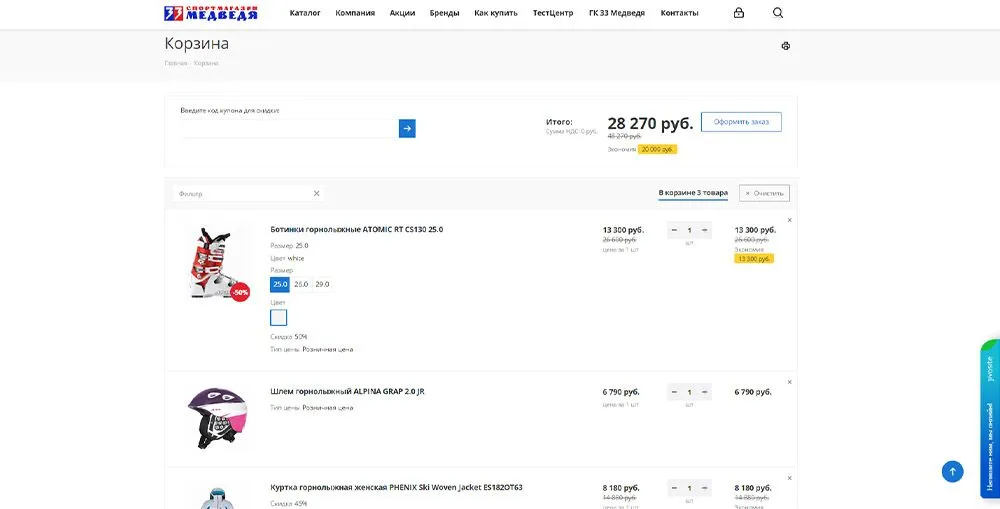Open the ALPINA GRAP helmet thumbnail
The image size is (1000, 509).
click(x=216, y=417)
